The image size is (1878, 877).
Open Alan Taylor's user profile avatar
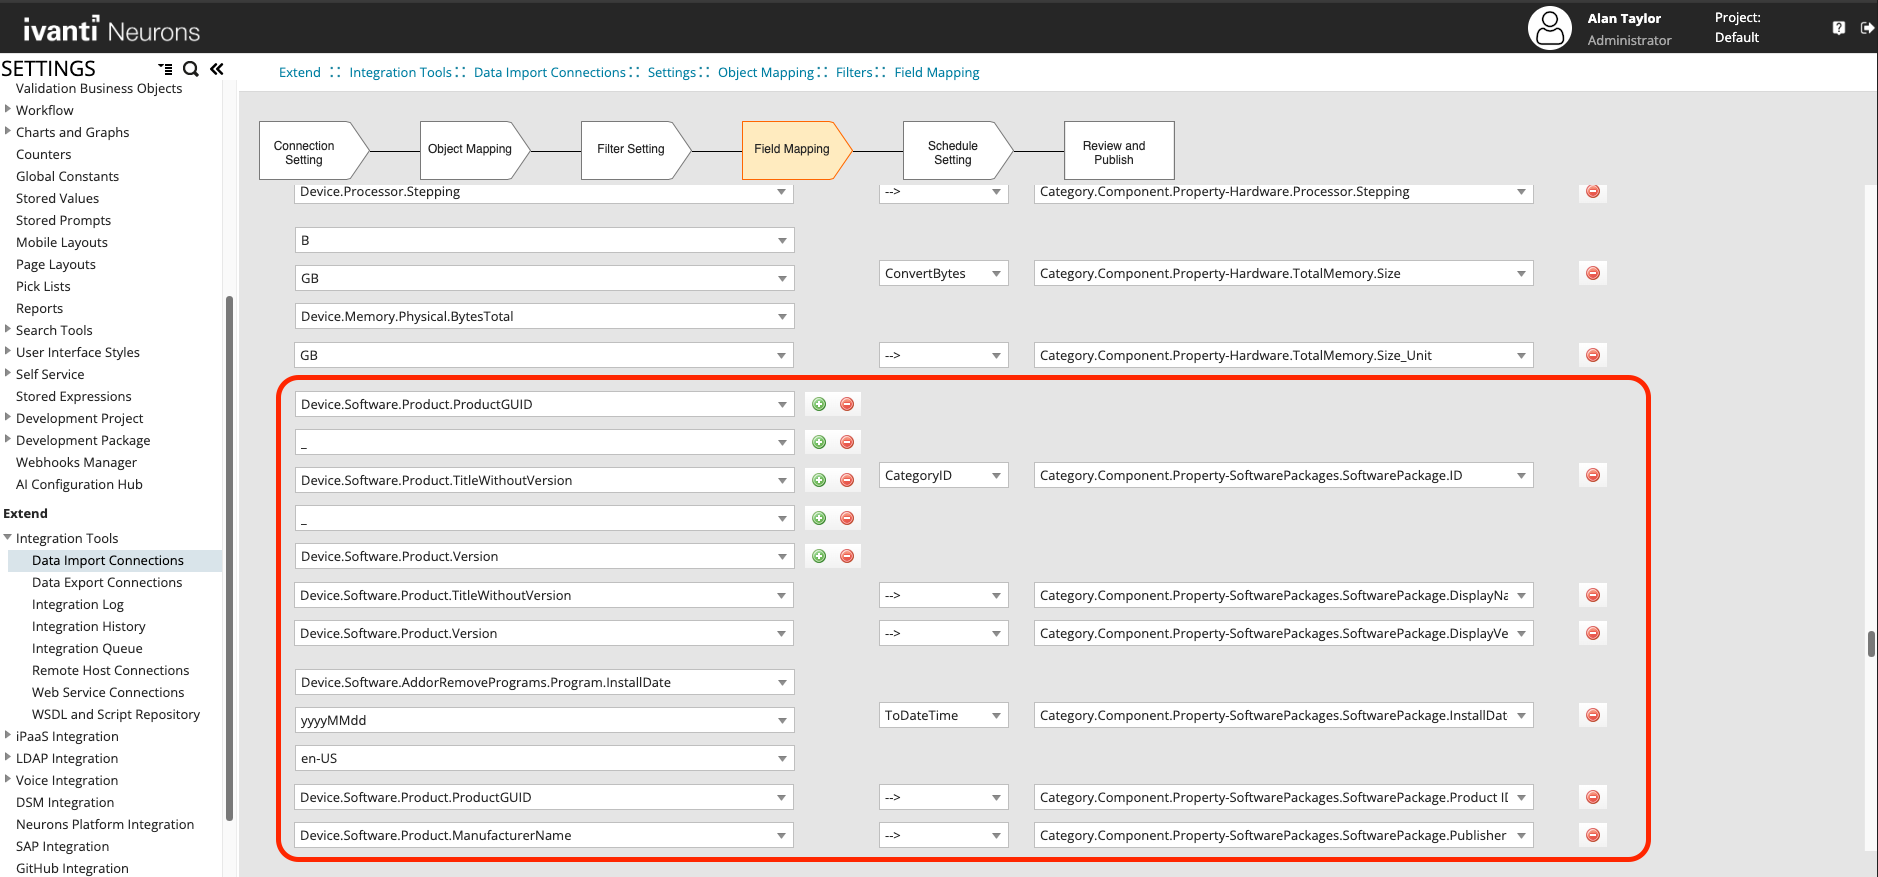point(1549,28)
